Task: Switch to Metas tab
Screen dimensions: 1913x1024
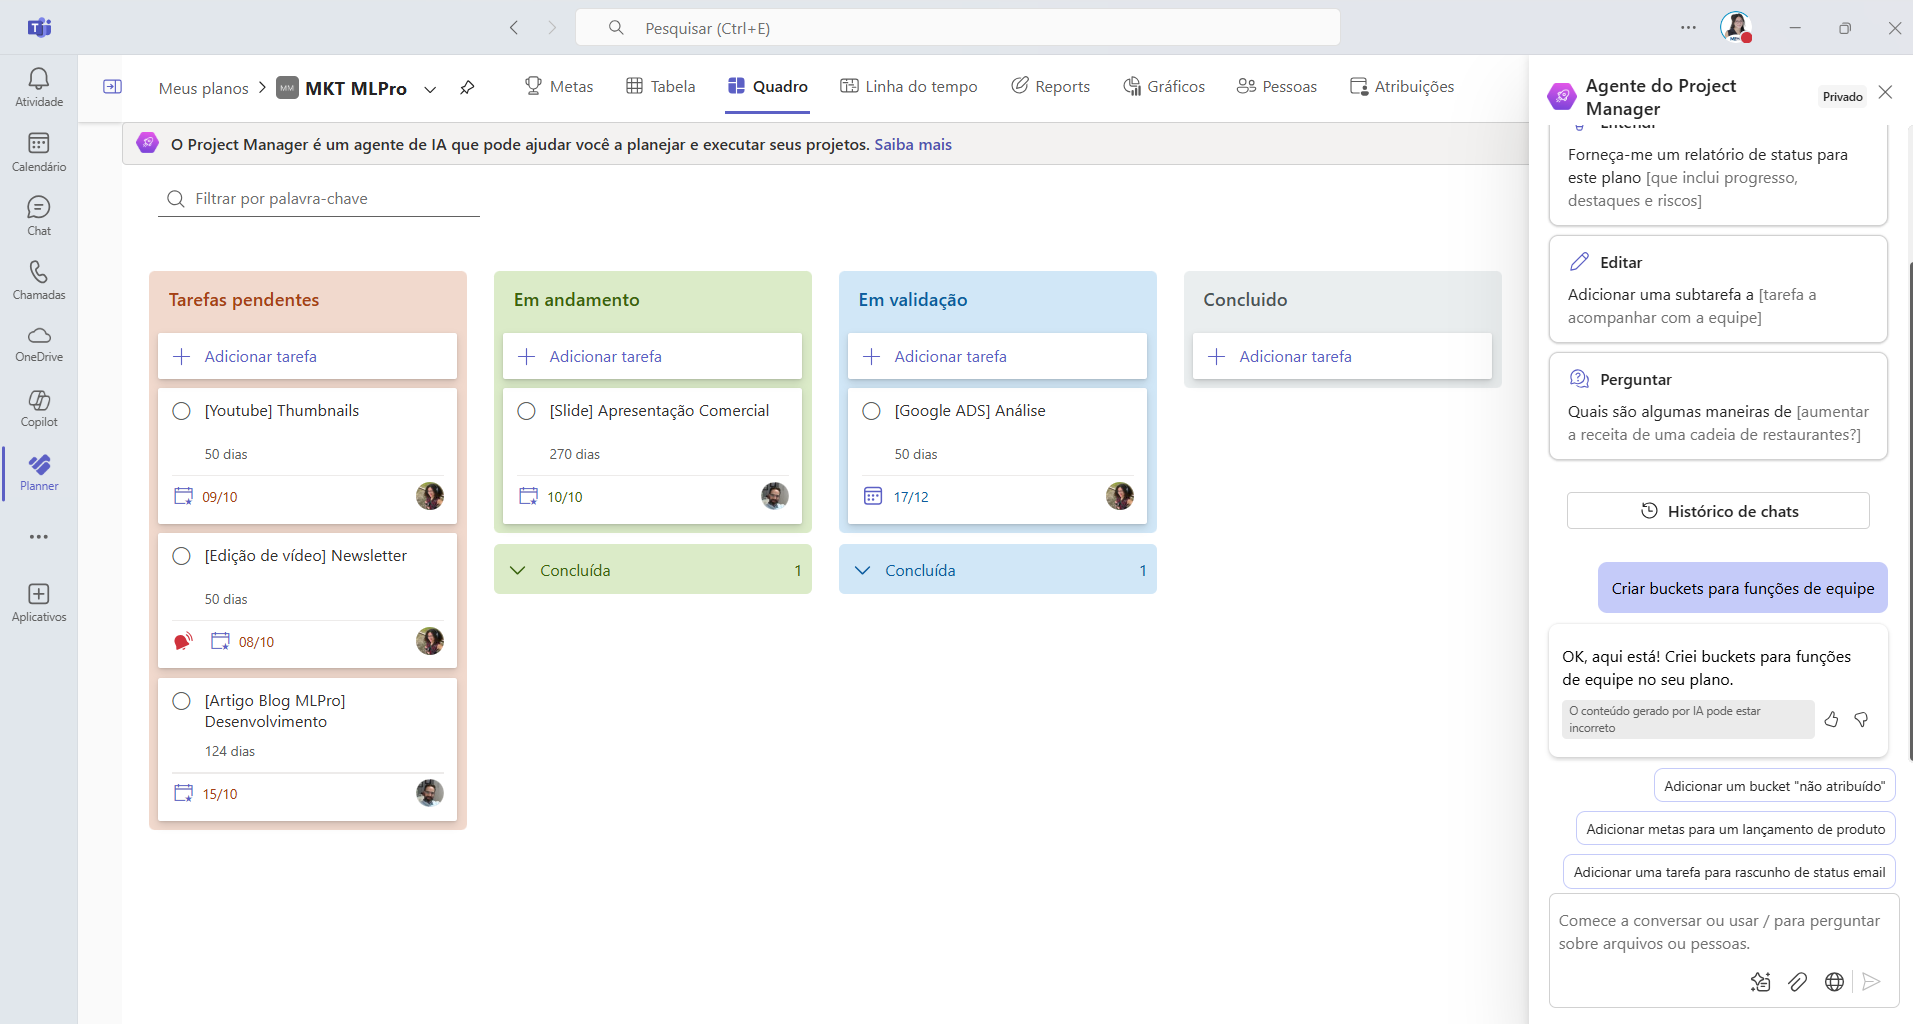Action: (559, 87)
